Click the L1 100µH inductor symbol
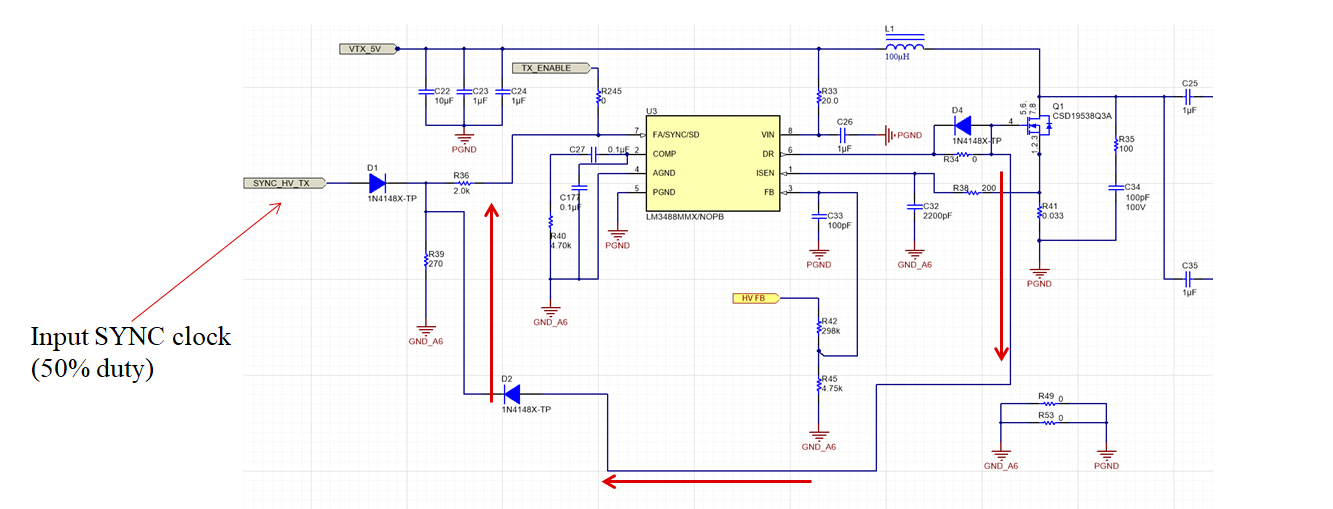The height and width of the screenshot is (509, 1333). coord(904,47)
